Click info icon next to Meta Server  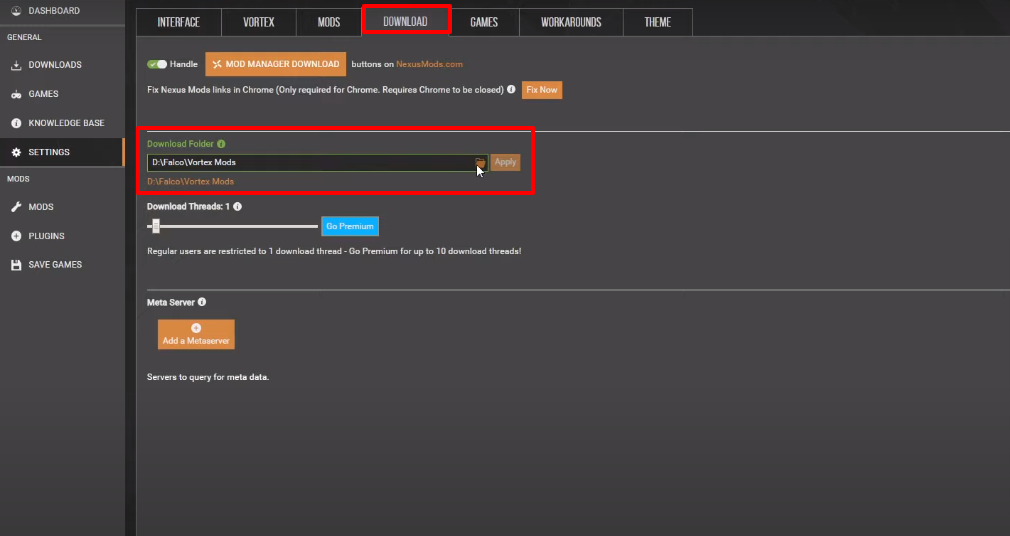pos(202,302)
